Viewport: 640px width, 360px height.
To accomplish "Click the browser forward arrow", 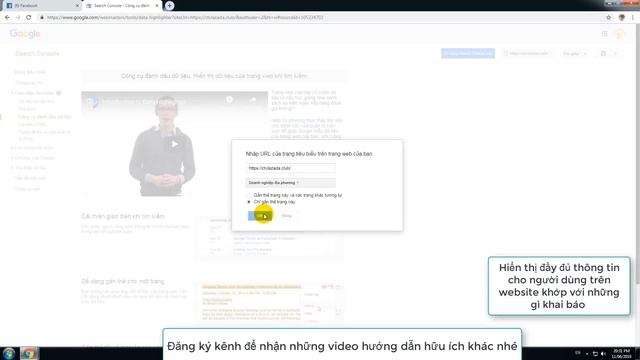I will point(18,18).
